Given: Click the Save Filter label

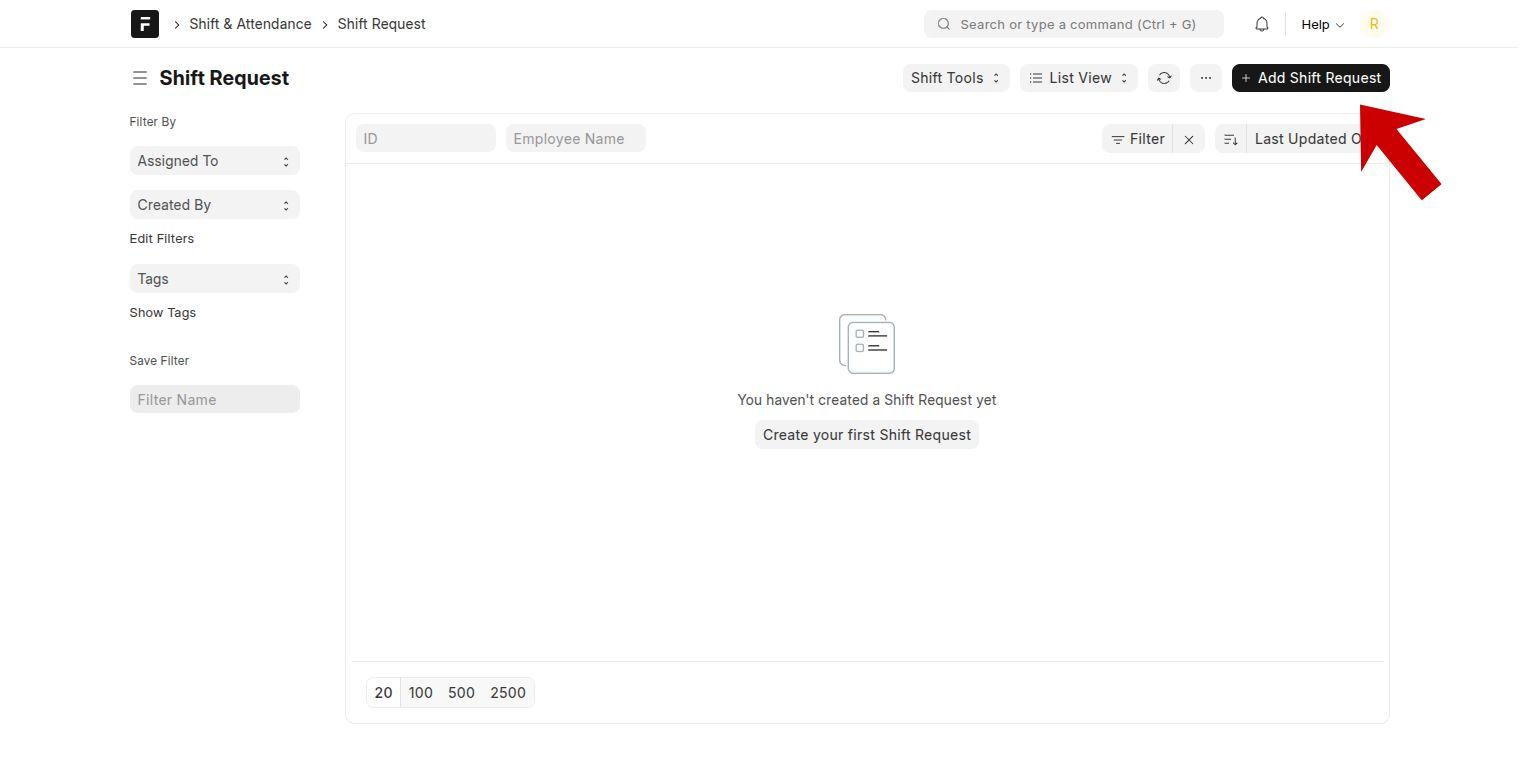Looking at the screenshot, I should (x=159, y=361).
